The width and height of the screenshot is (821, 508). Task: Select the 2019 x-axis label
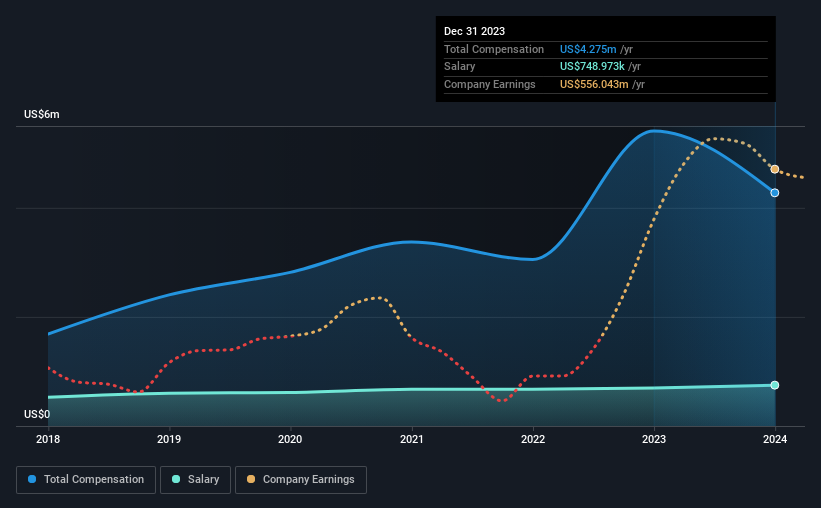[x=169, y=439]
